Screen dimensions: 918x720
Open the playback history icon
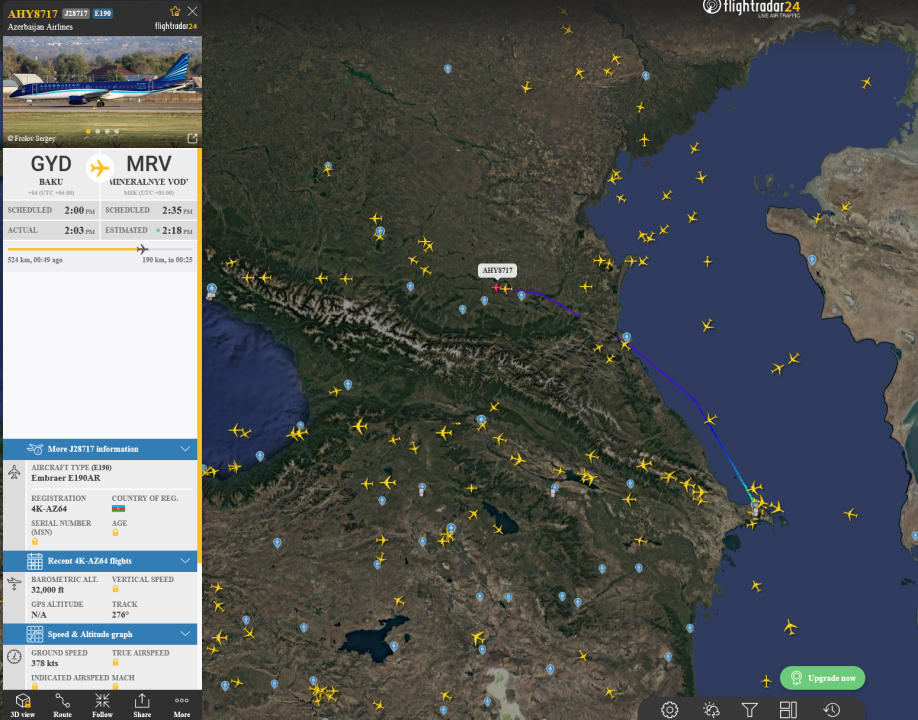829,708
